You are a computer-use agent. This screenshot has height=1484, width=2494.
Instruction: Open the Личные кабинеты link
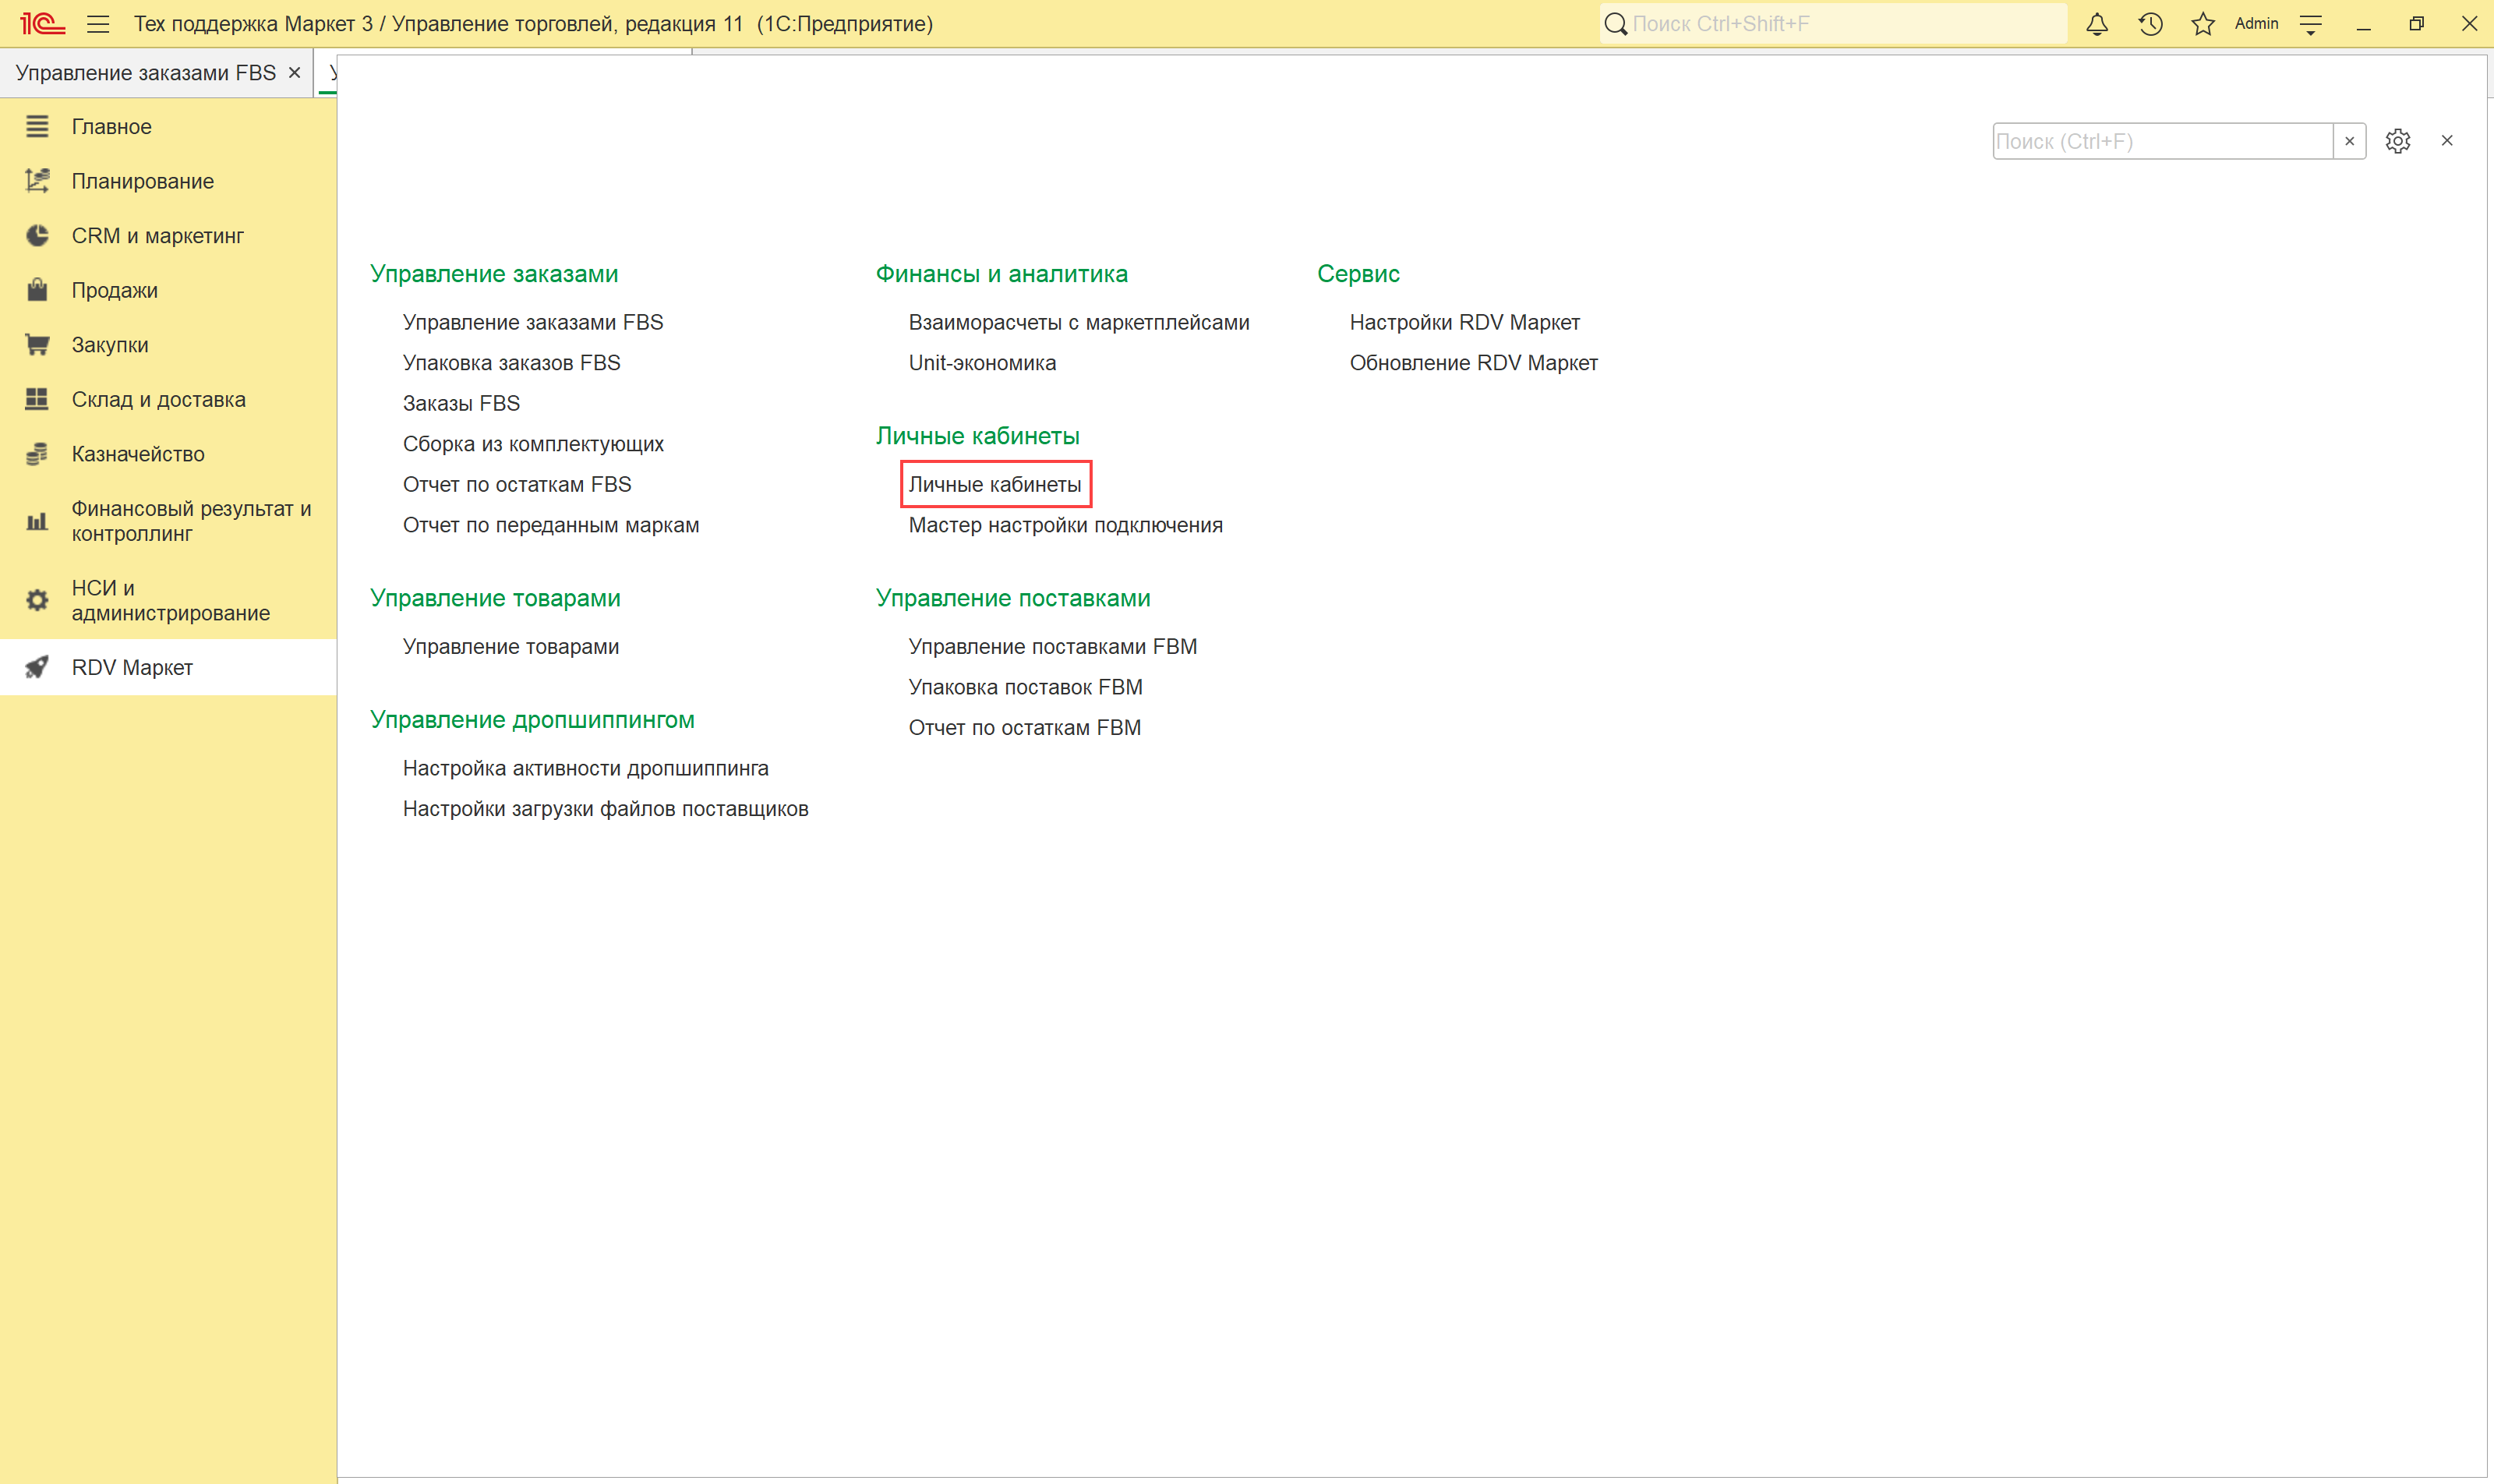(x=995, y=484)
